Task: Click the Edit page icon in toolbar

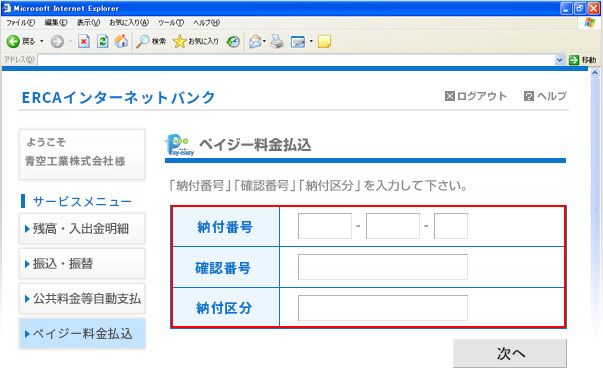Action: pos(298,42)
